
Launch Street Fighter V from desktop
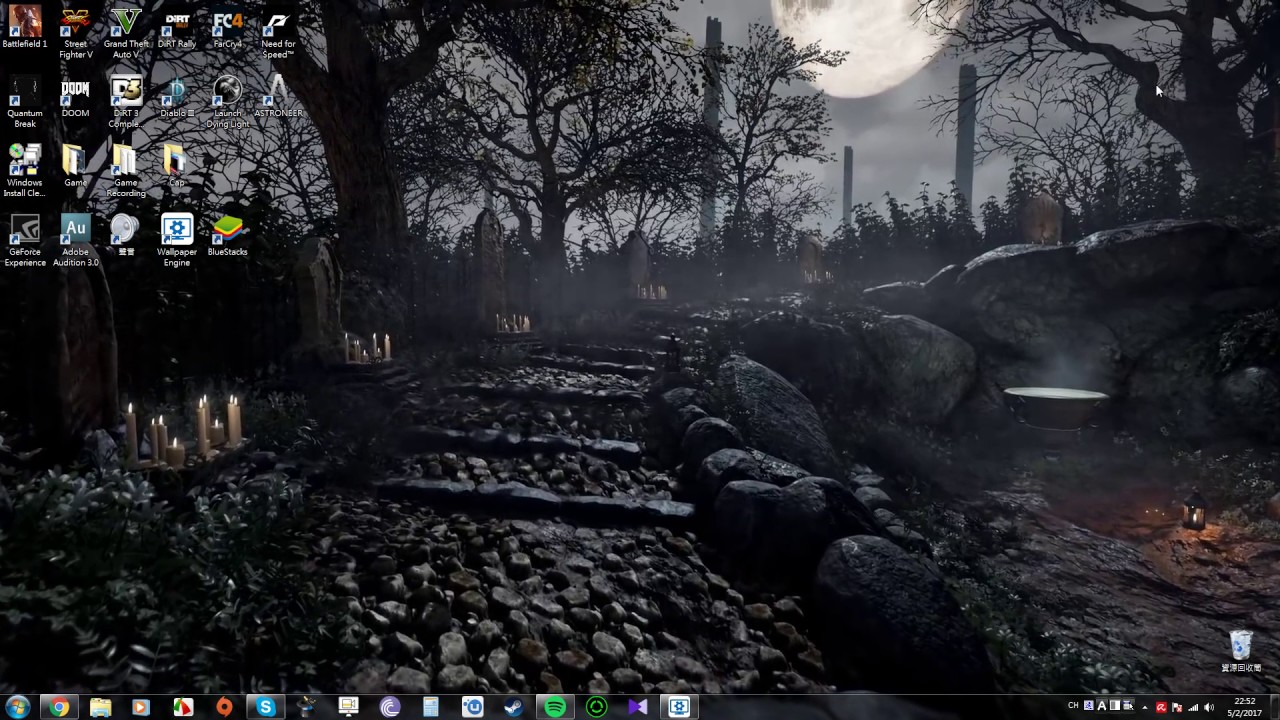[x=75, y=32]
